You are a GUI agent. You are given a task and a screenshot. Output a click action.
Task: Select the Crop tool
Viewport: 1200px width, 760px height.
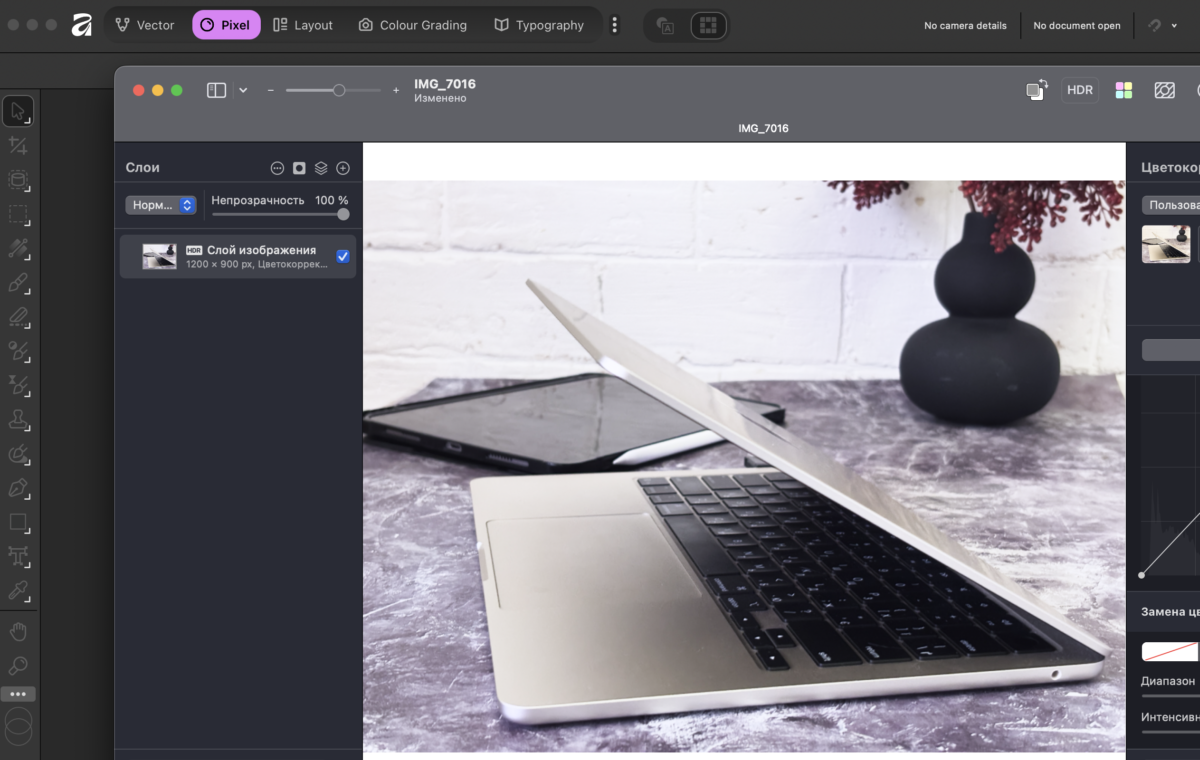click(x=18, y=146)
